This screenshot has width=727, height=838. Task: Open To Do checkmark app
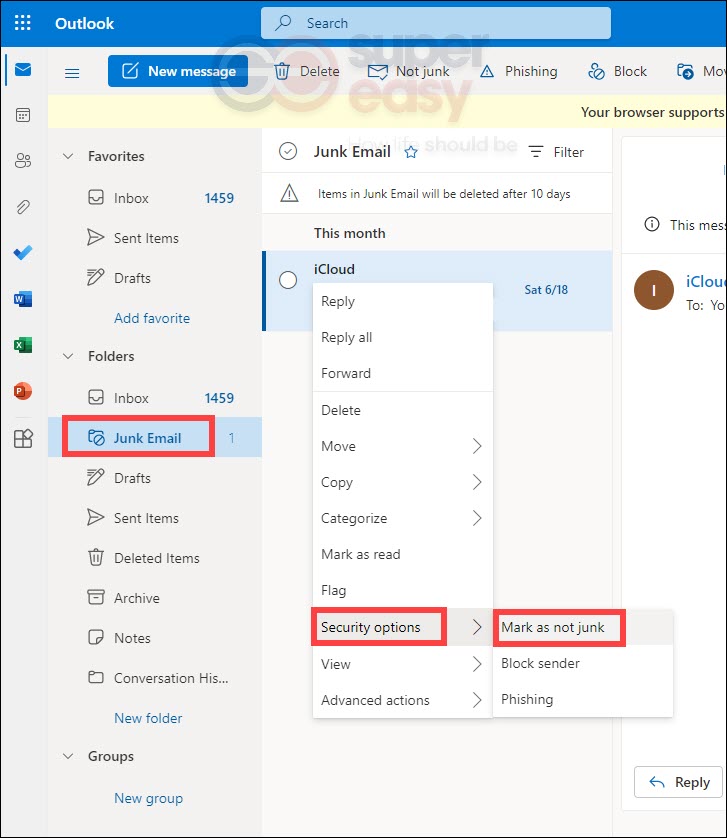point(23,252)
